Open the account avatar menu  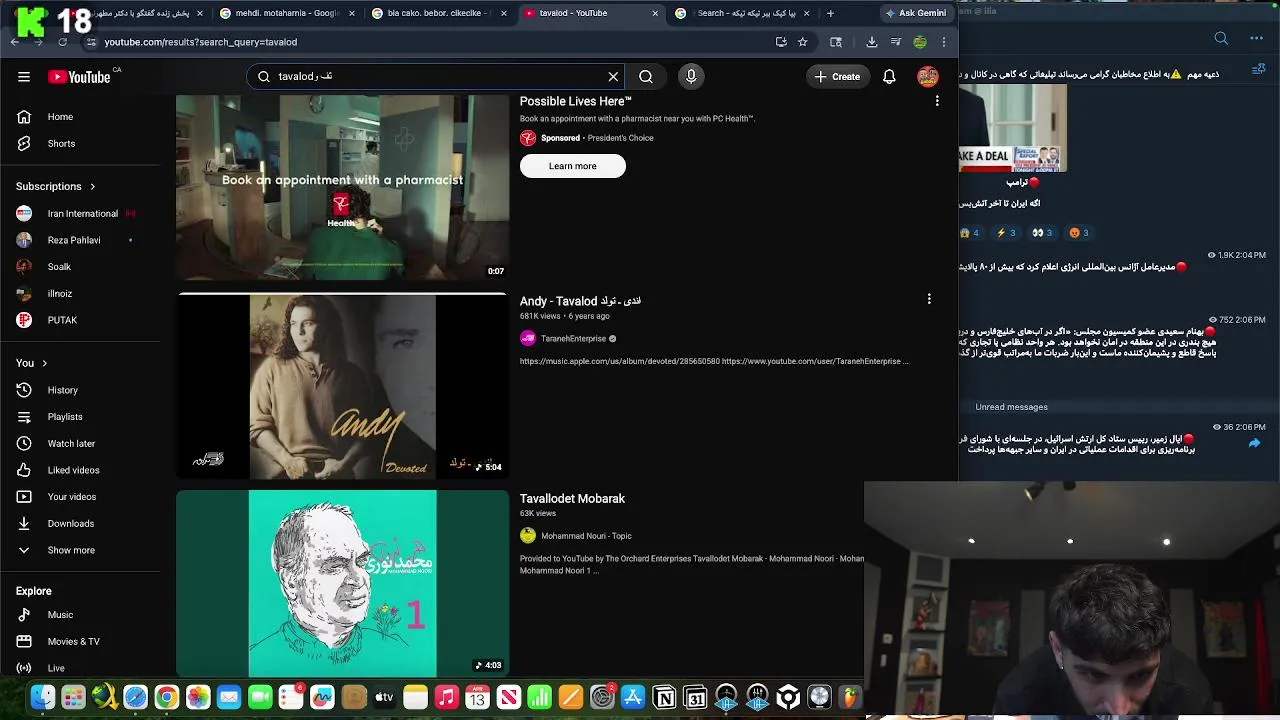928,77
